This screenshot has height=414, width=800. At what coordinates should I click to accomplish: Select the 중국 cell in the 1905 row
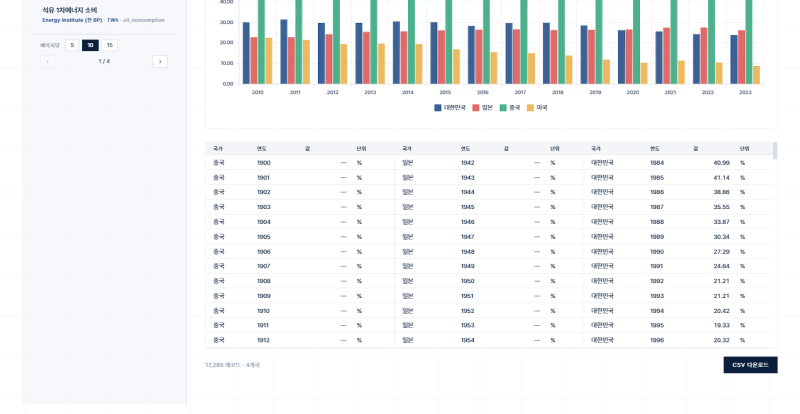219,237
